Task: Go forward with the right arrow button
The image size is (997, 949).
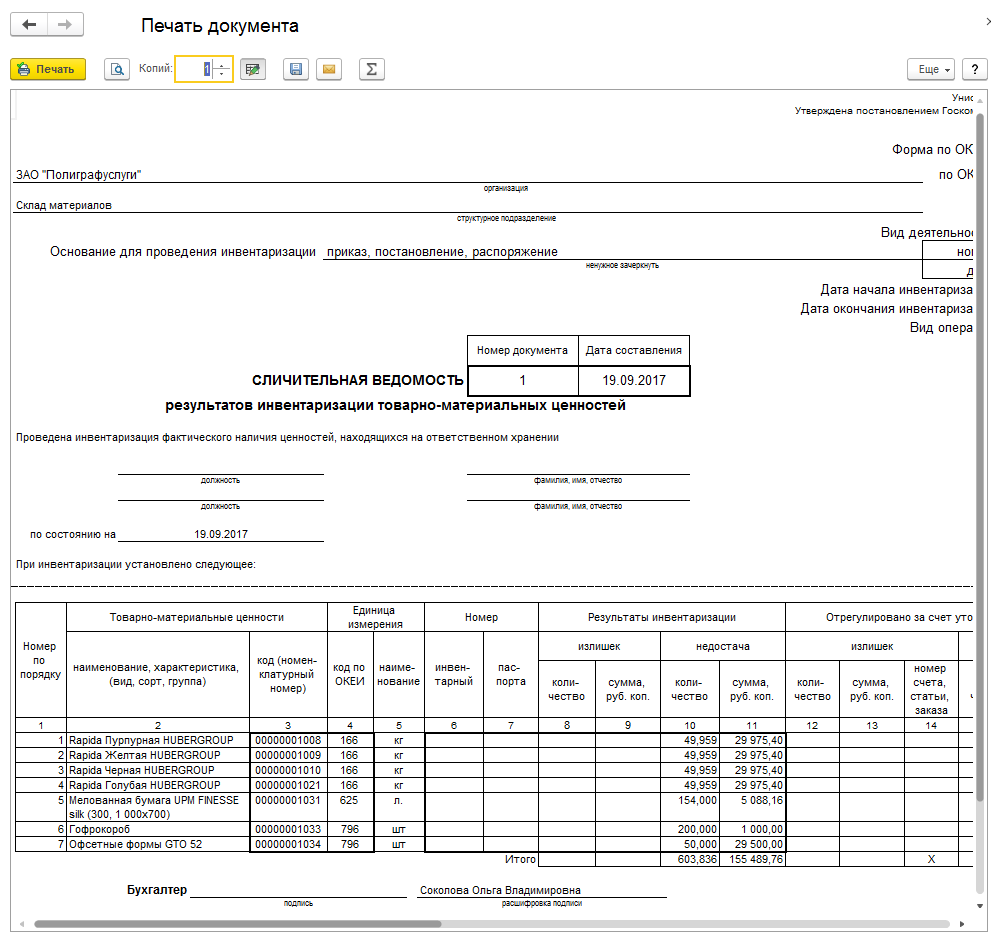Action: [65, 25]
